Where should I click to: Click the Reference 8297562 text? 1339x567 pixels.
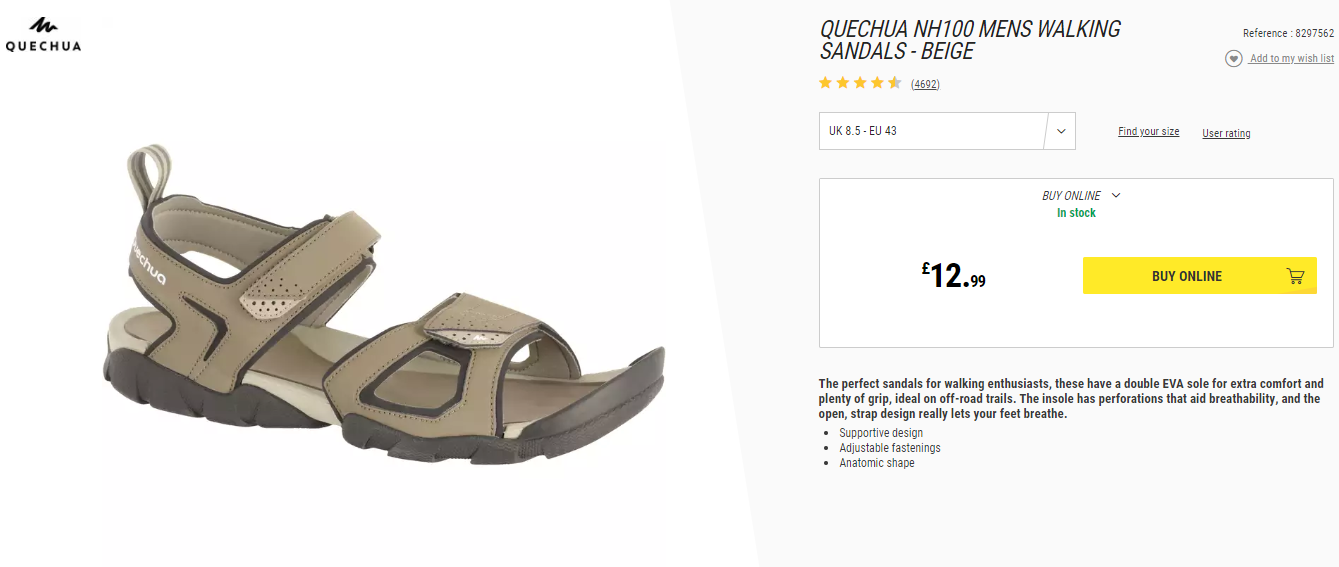1288,33
